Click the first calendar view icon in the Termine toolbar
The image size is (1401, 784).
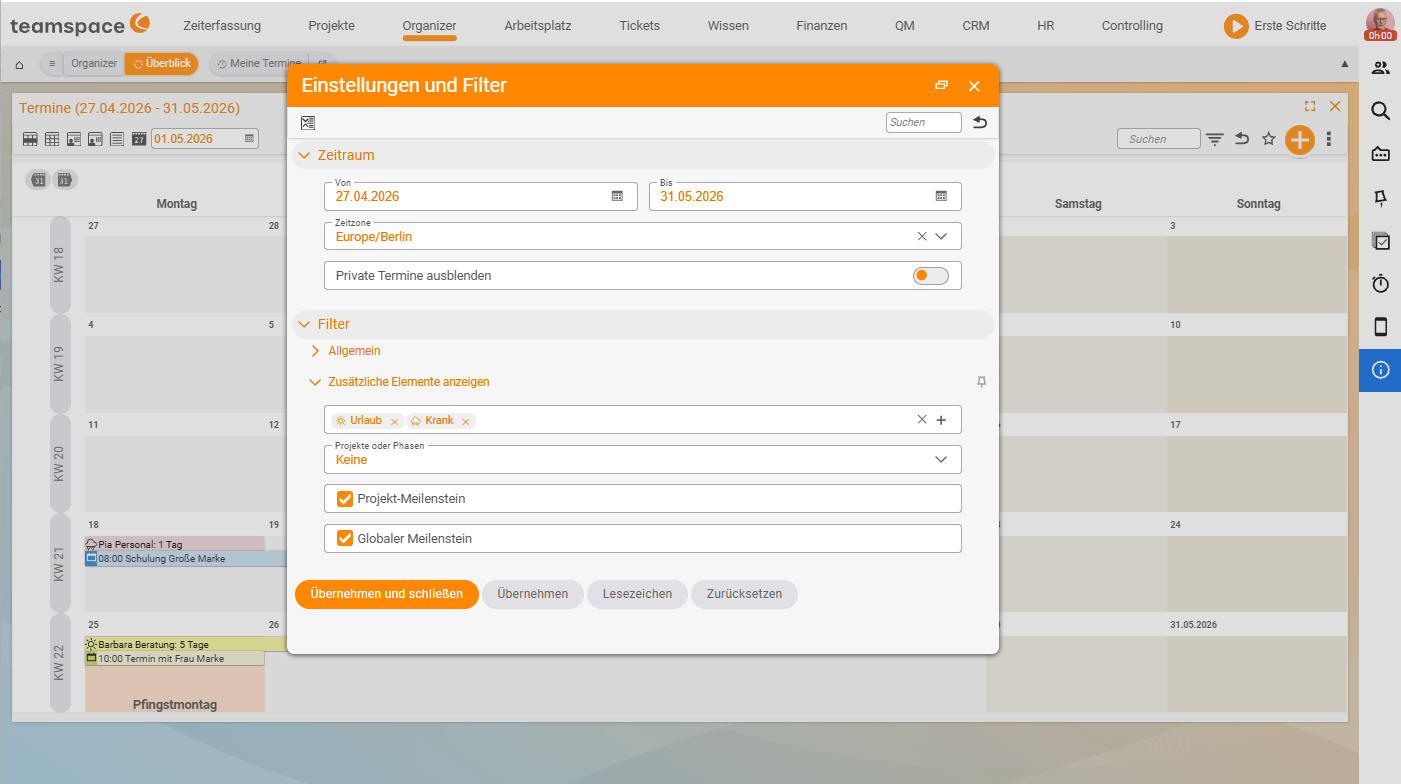30,139
